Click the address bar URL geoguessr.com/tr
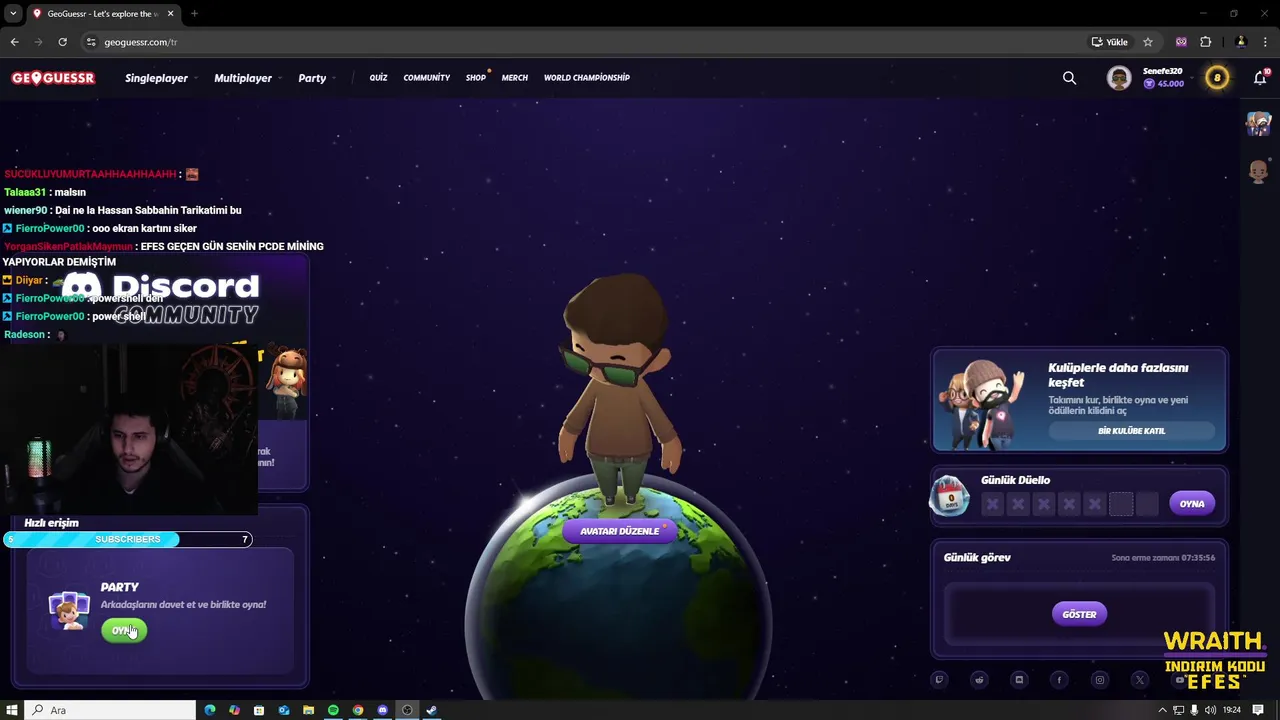1280x720 pixels. tap(141, 42)
